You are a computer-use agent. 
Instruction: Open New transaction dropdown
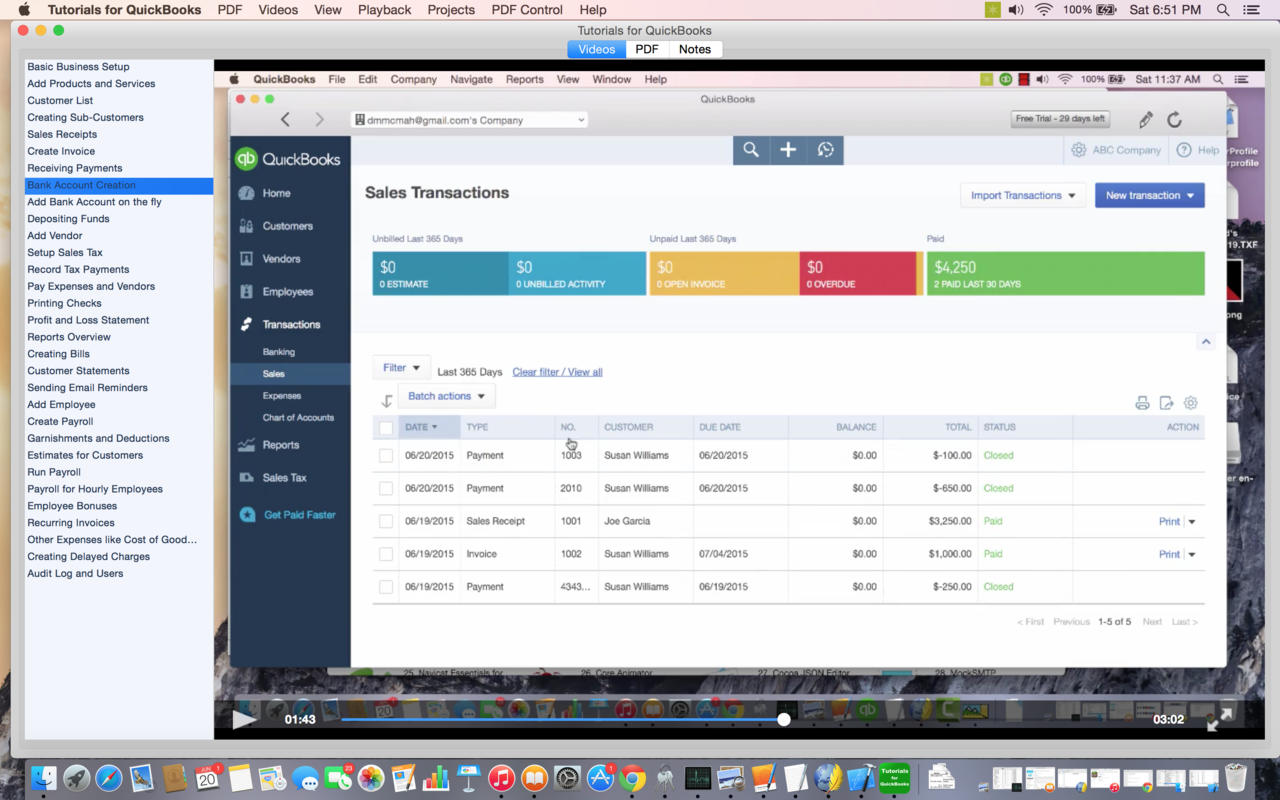point(1149,195)
